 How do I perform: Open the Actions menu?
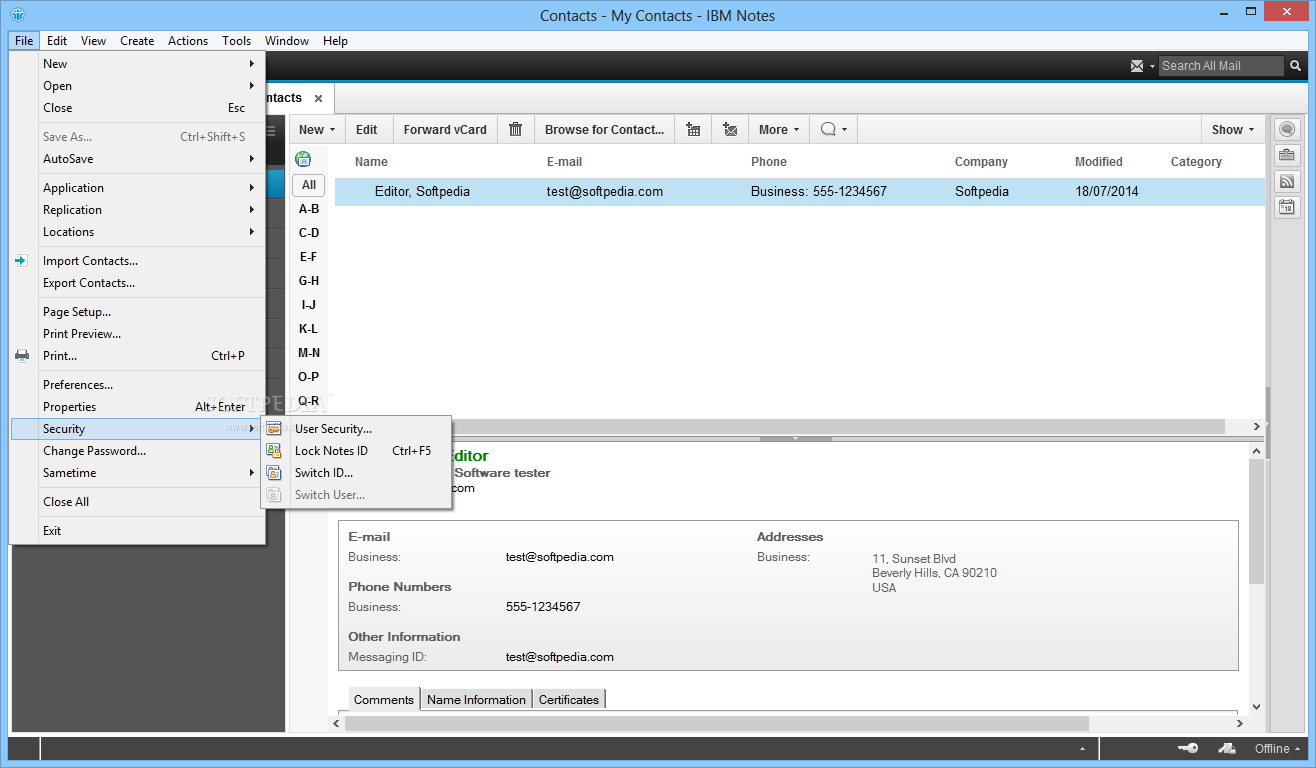tap(188, 41)
